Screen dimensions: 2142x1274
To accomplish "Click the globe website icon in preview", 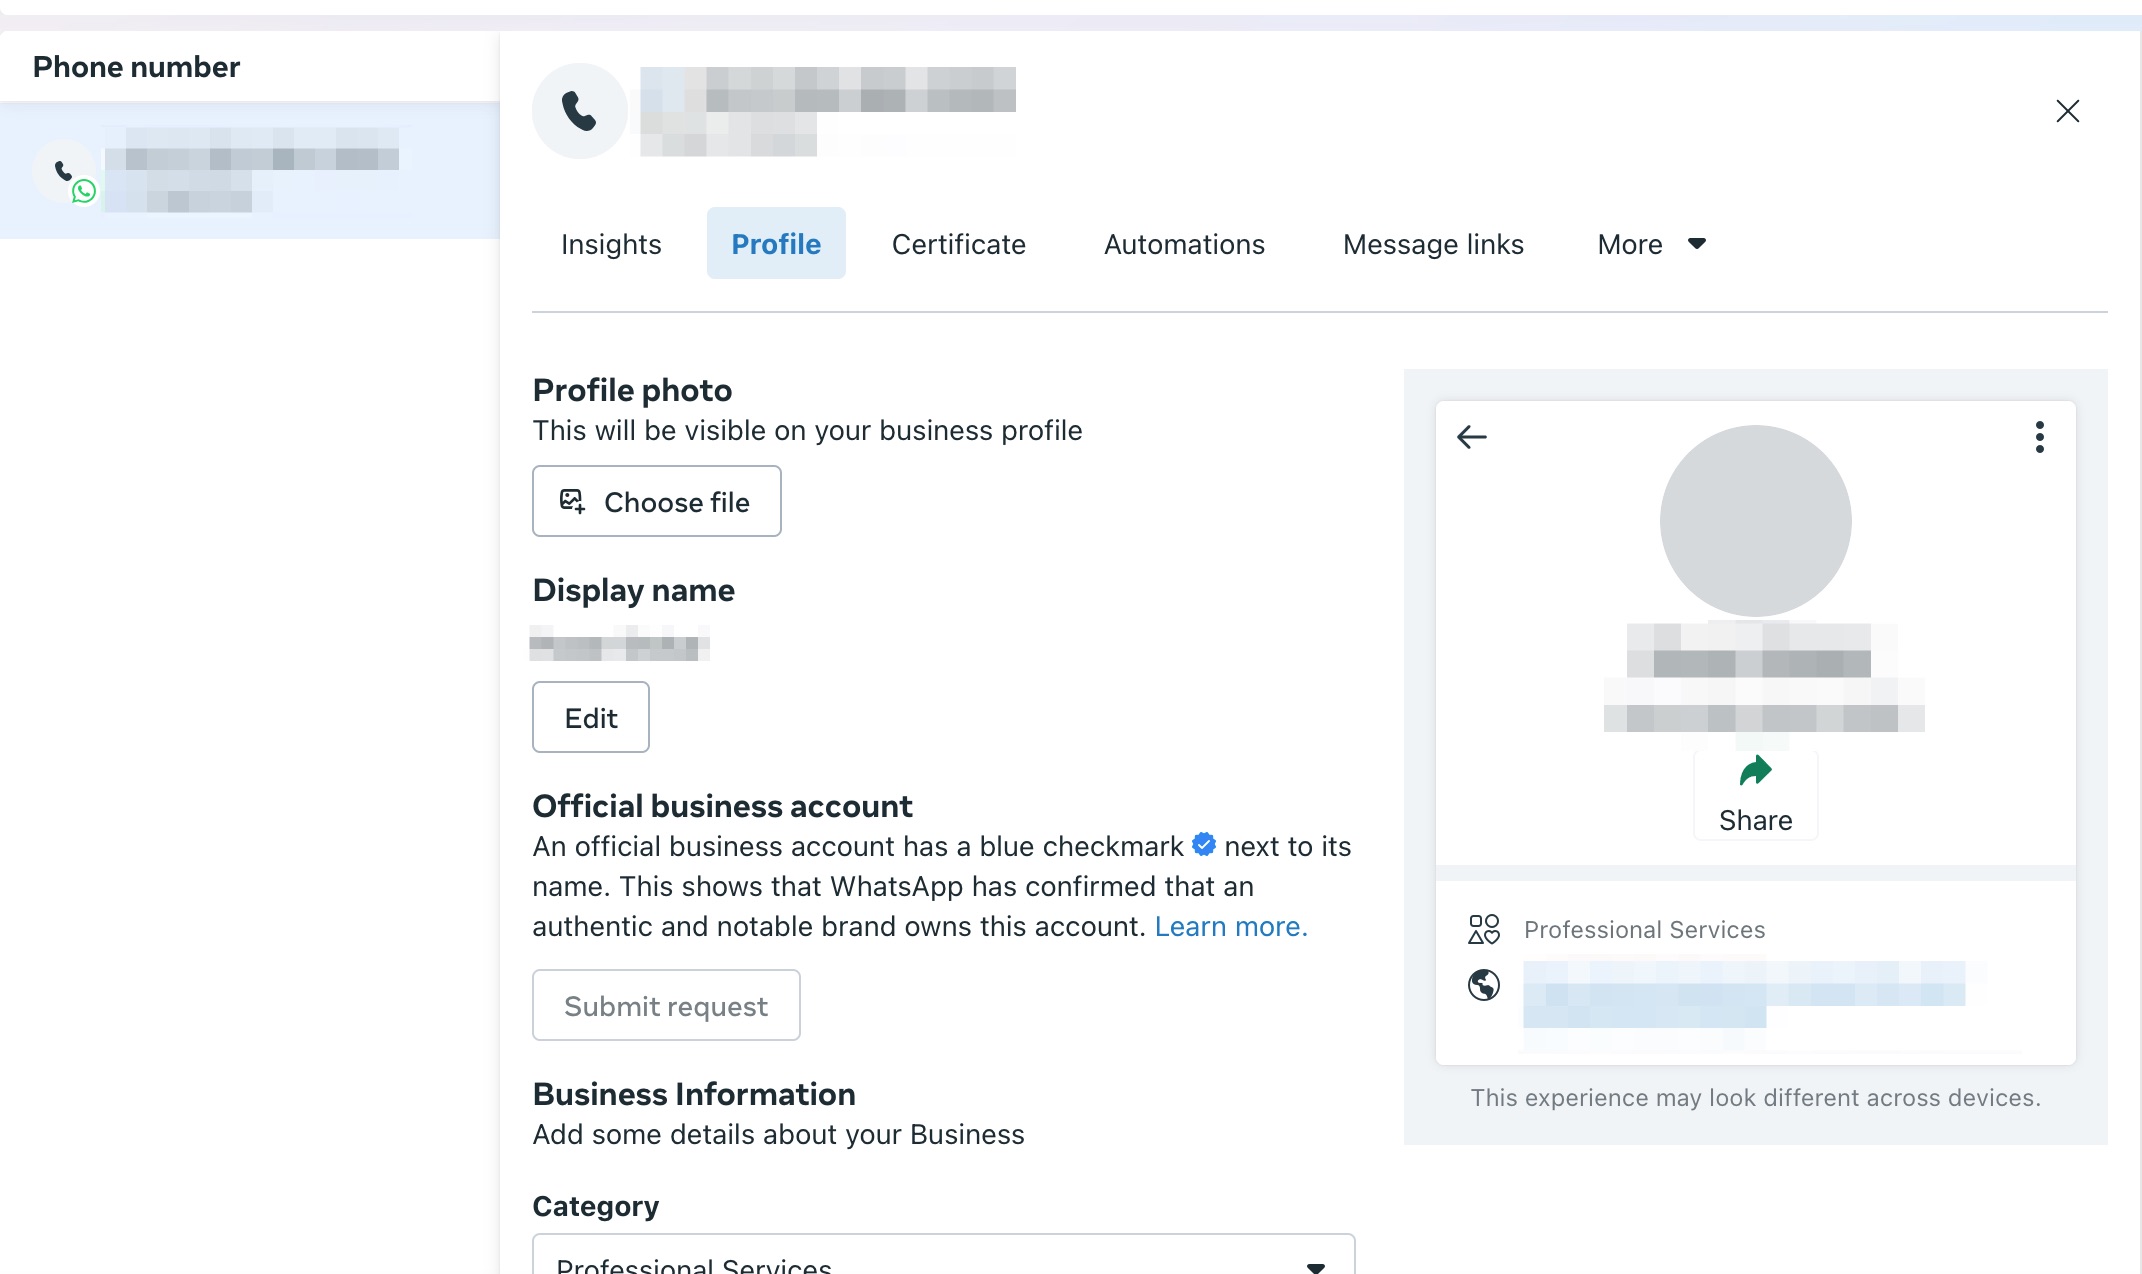I will [x=1484, y=985].
